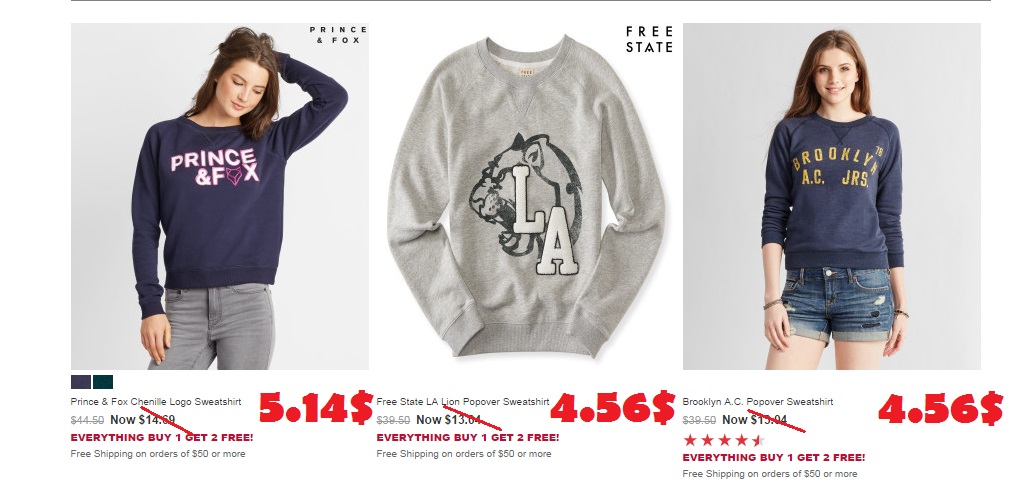The width and height of the screenshot is (1033, 483).
Task: Click the Buy 1 Get 2 Free promo under Free State
Action: coord(468,438)
